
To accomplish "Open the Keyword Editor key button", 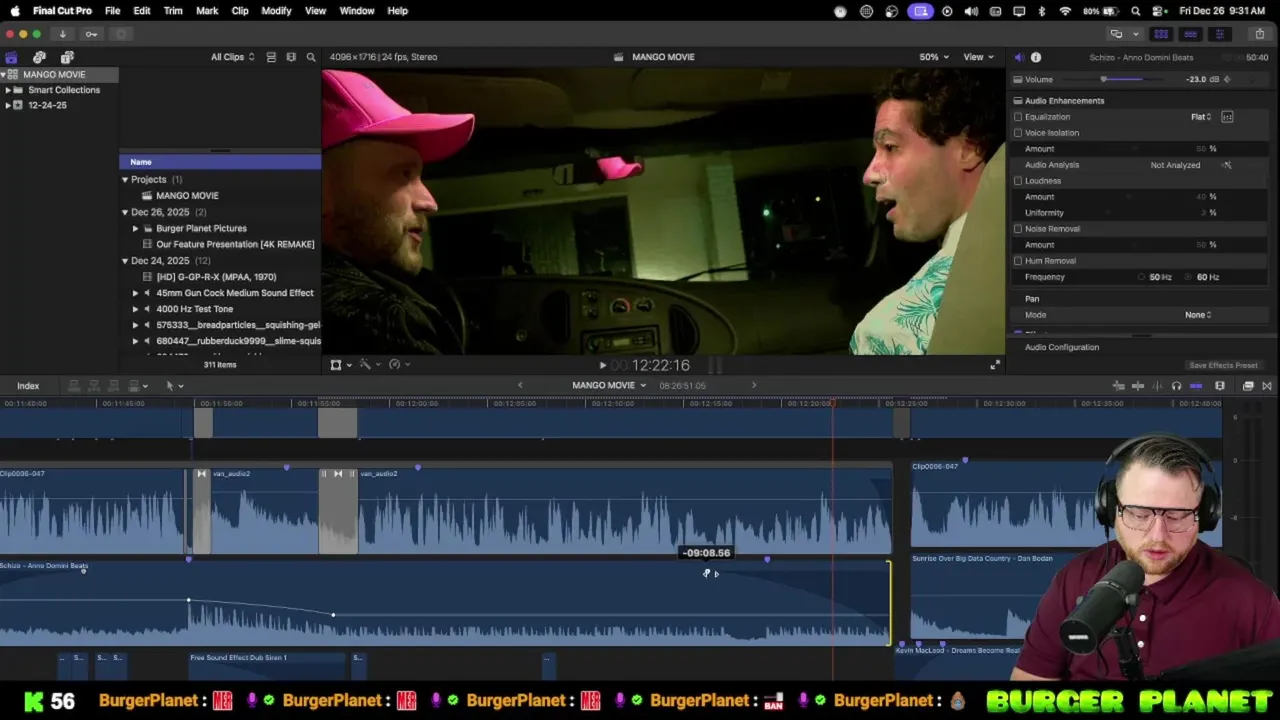I will (91, 34).
